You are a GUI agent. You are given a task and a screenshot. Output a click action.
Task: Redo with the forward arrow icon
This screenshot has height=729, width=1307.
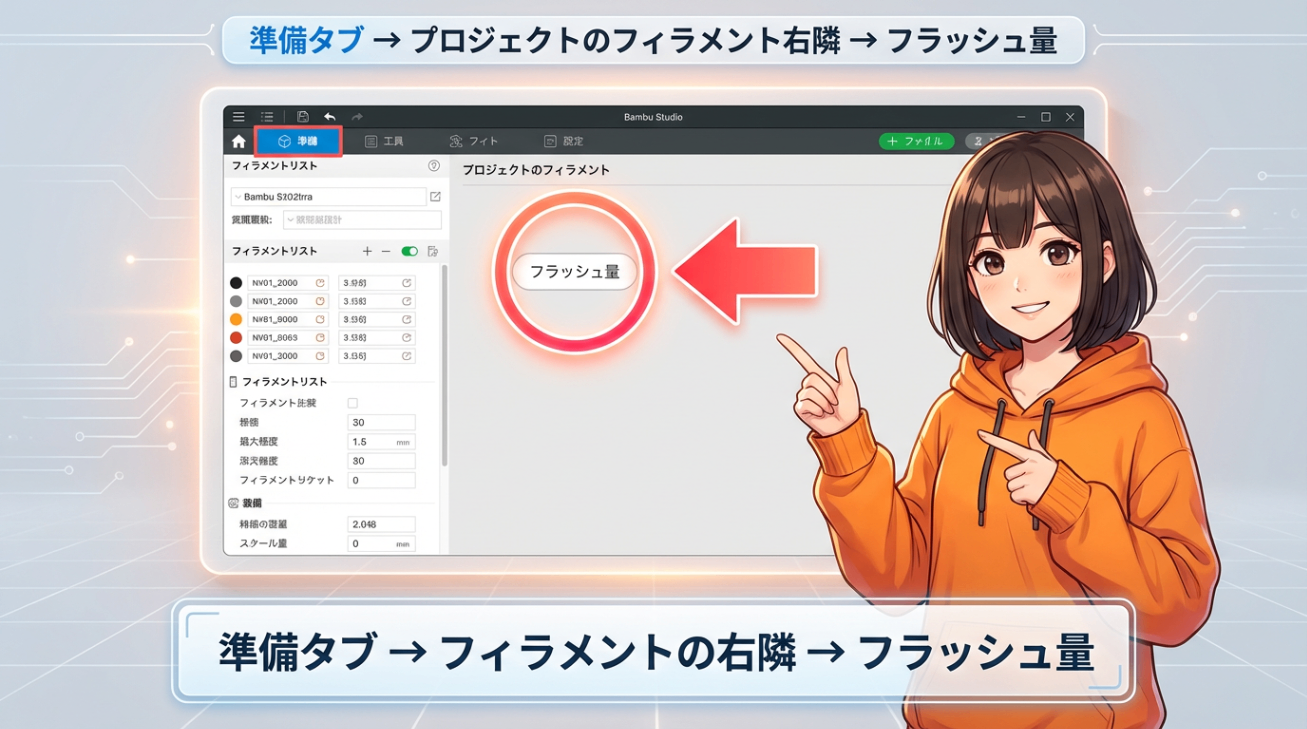357,117
